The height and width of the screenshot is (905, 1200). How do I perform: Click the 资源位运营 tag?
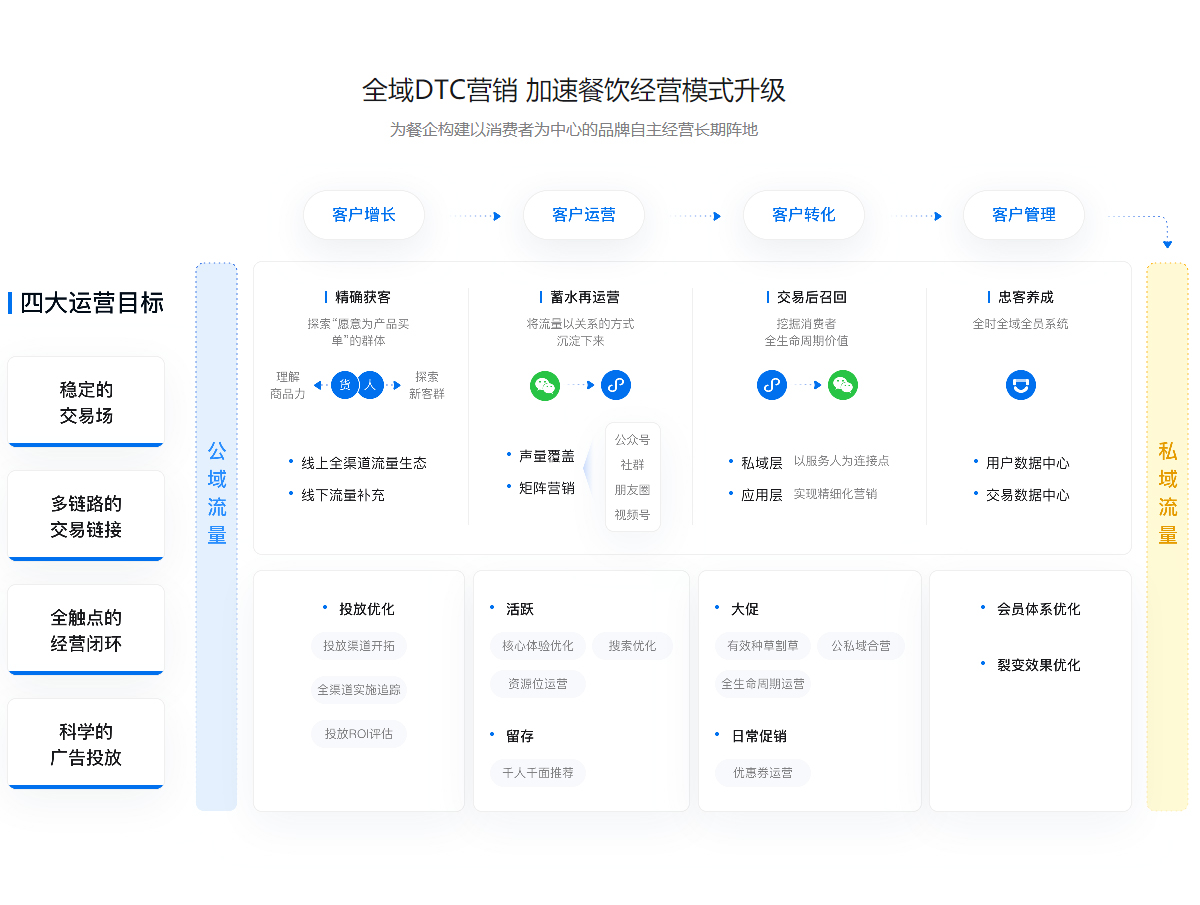click(538, 684)
